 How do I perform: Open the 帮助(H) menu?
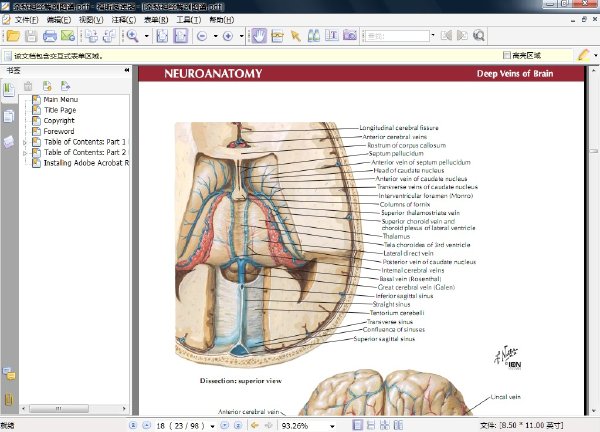pos(222,20)
